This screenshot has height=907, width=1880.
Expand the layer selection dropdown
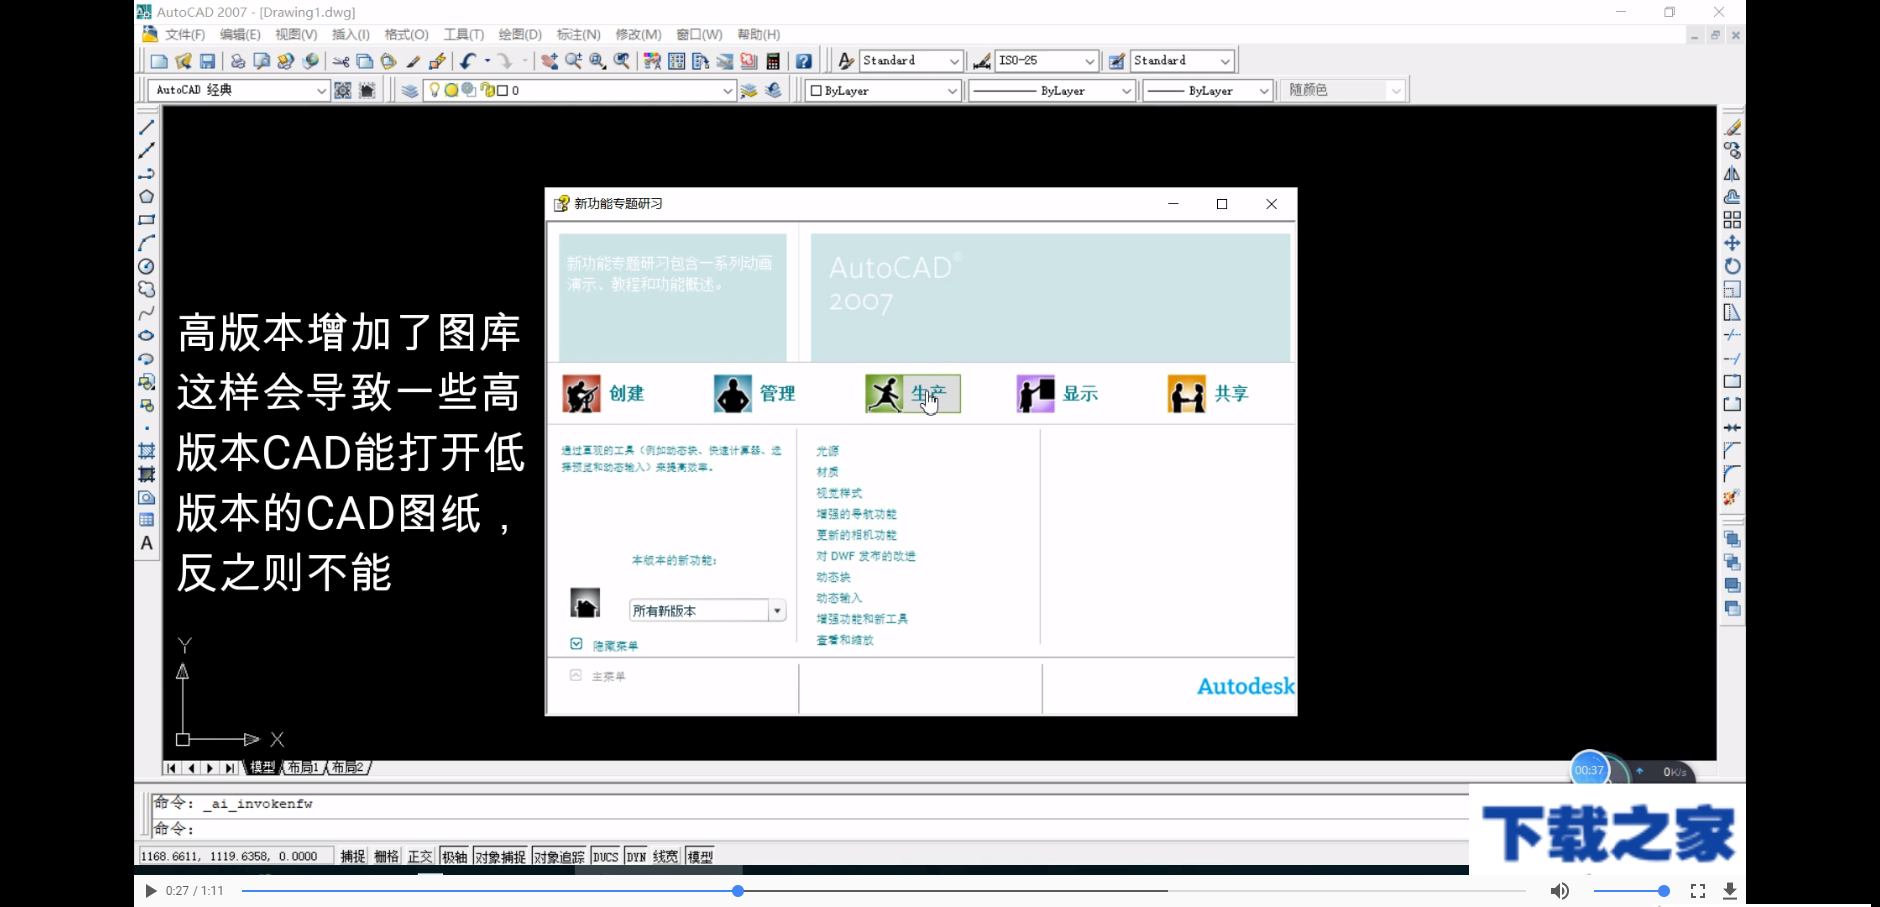pyautogui.click(x=728, y=90)
